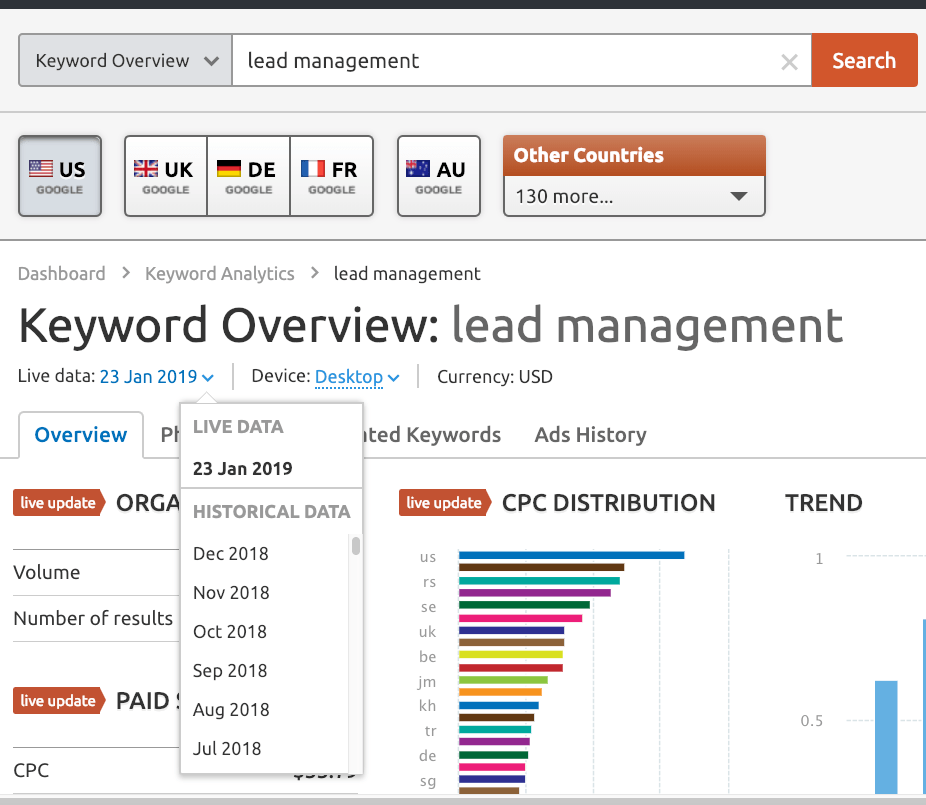Open the Device Desktop dropdown
This screenshot has width=926, height=805.
[357, 377]
